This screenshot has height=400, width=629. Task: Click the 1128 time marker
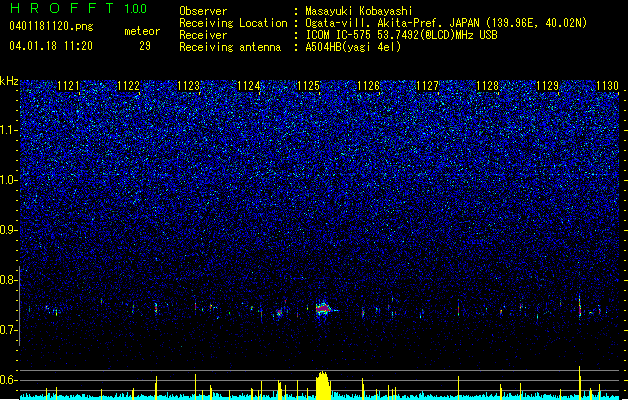click(487, 86)
